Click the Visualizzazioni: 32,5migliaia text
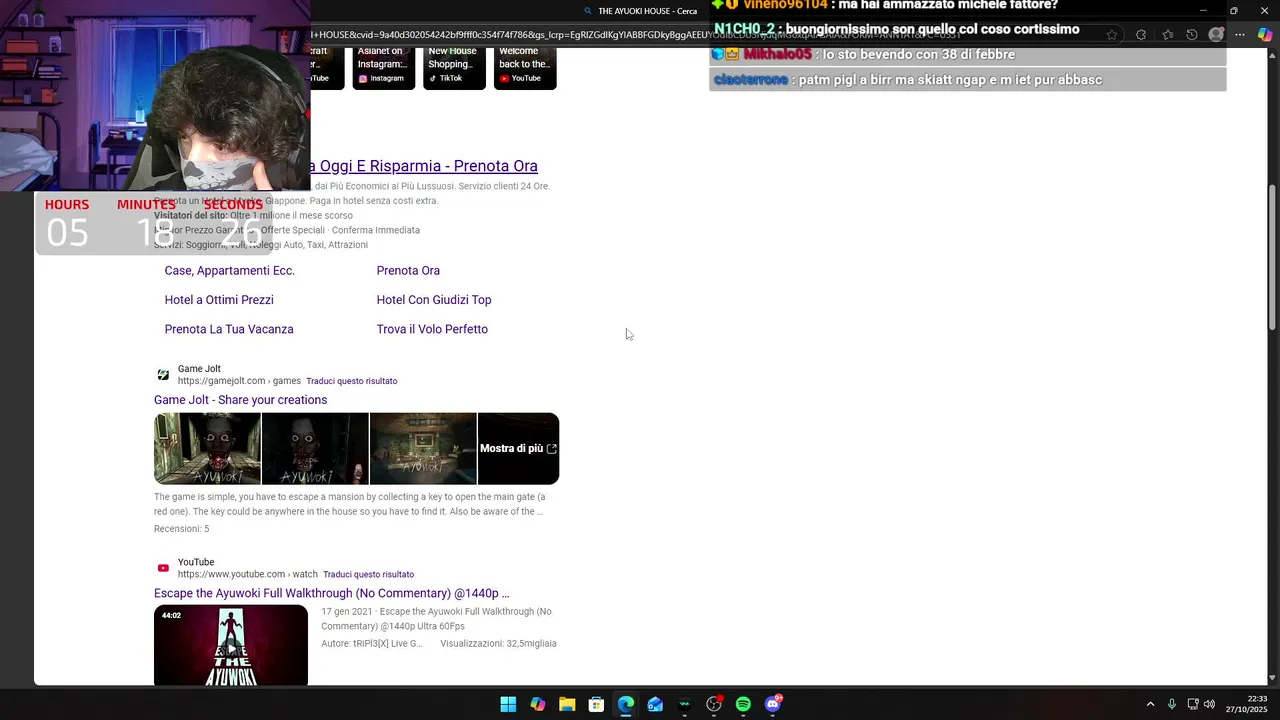The width and height of the screenshot is (1280, 720). coord(498,644)
